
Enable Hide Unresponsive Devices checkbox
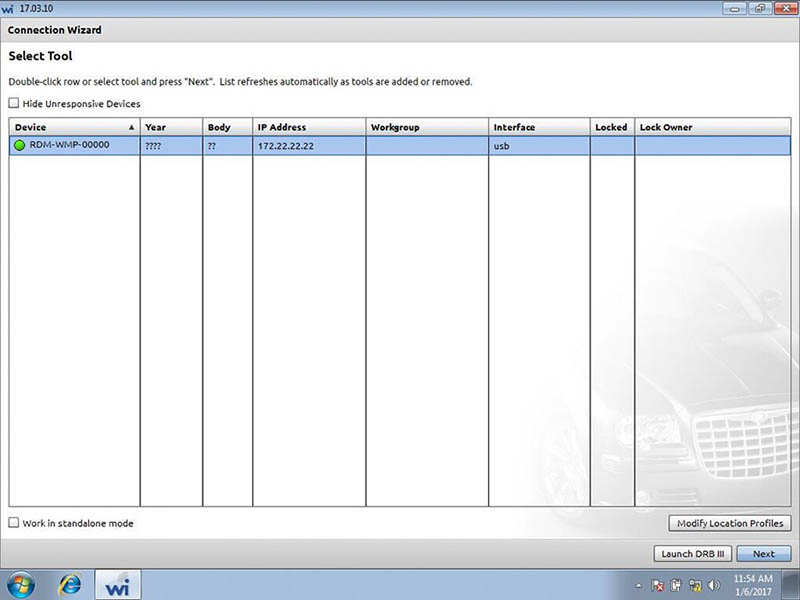coord(14,103)
